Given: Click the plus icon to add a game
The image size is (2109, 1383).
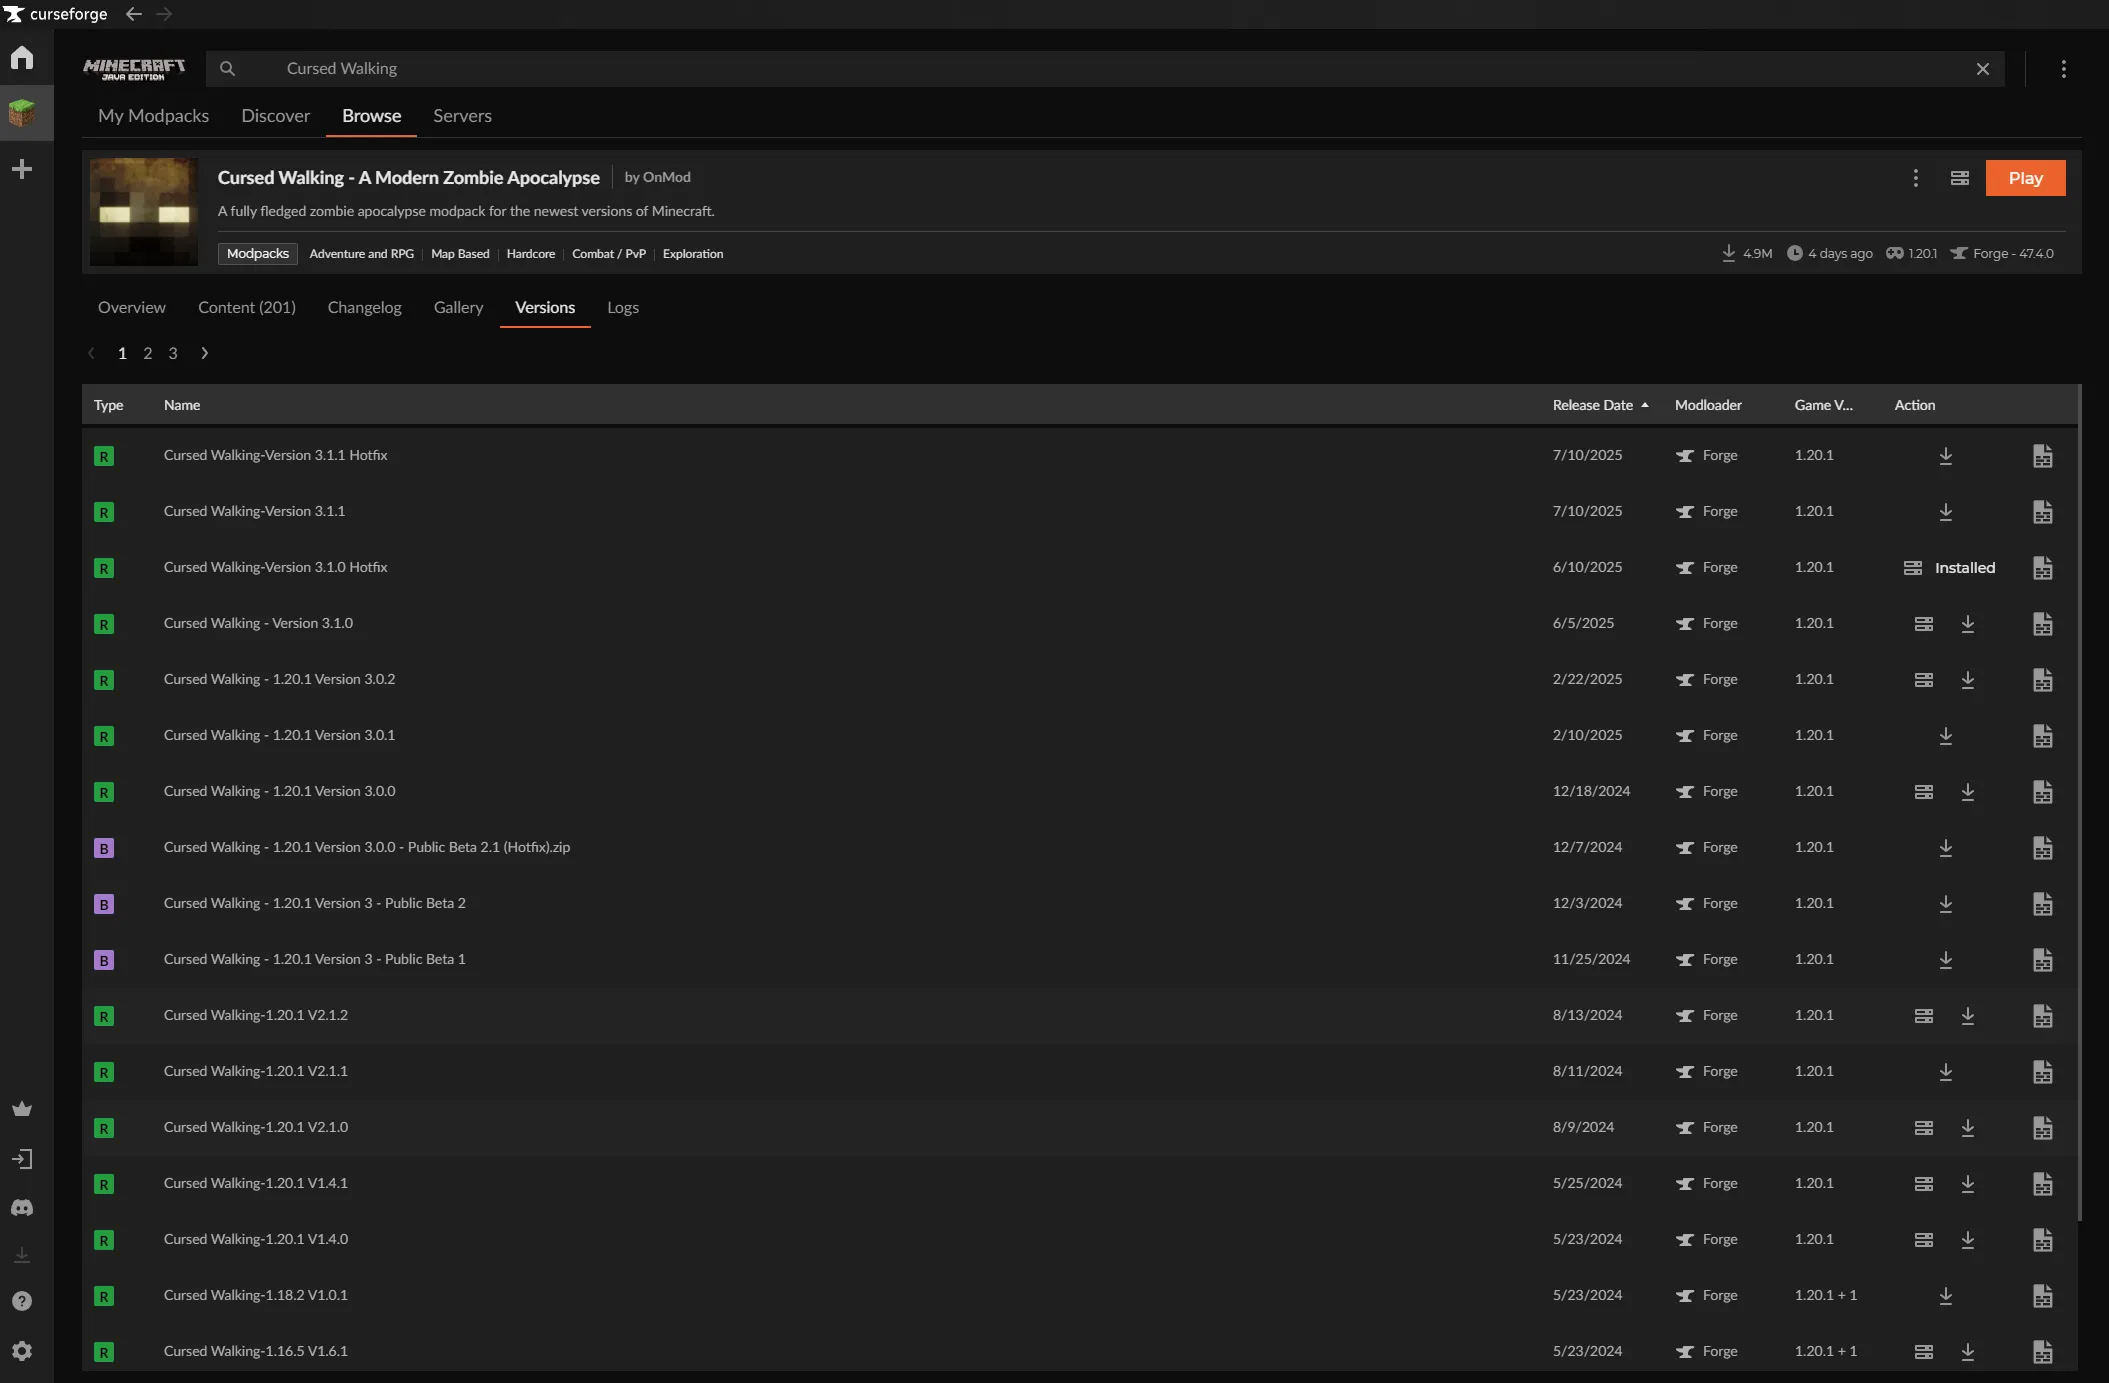Looking at the screenshot, I should (22, 169).
